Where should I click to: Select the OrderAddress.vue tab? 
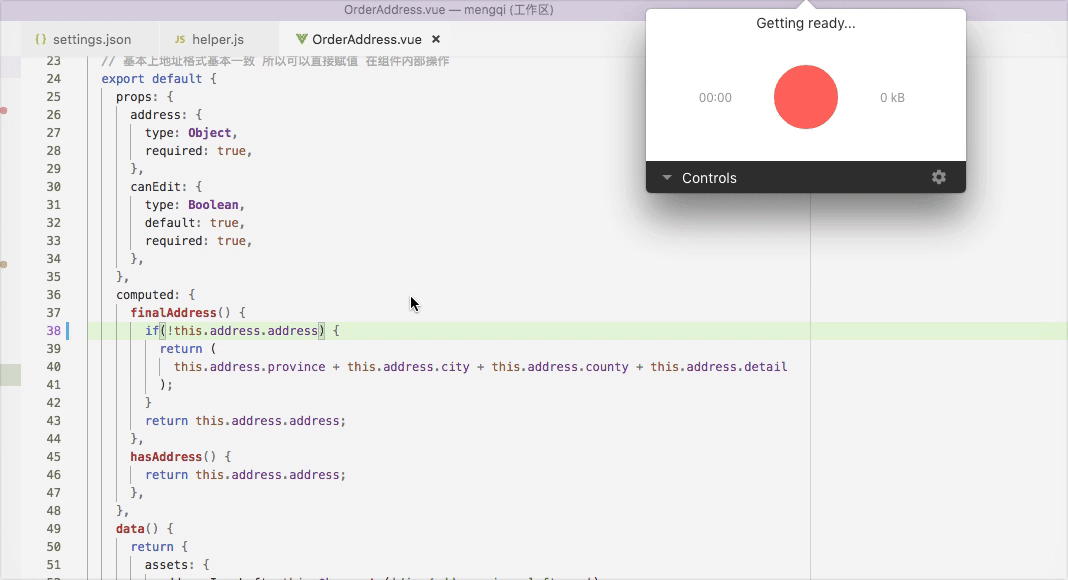(x=366, y=39)
